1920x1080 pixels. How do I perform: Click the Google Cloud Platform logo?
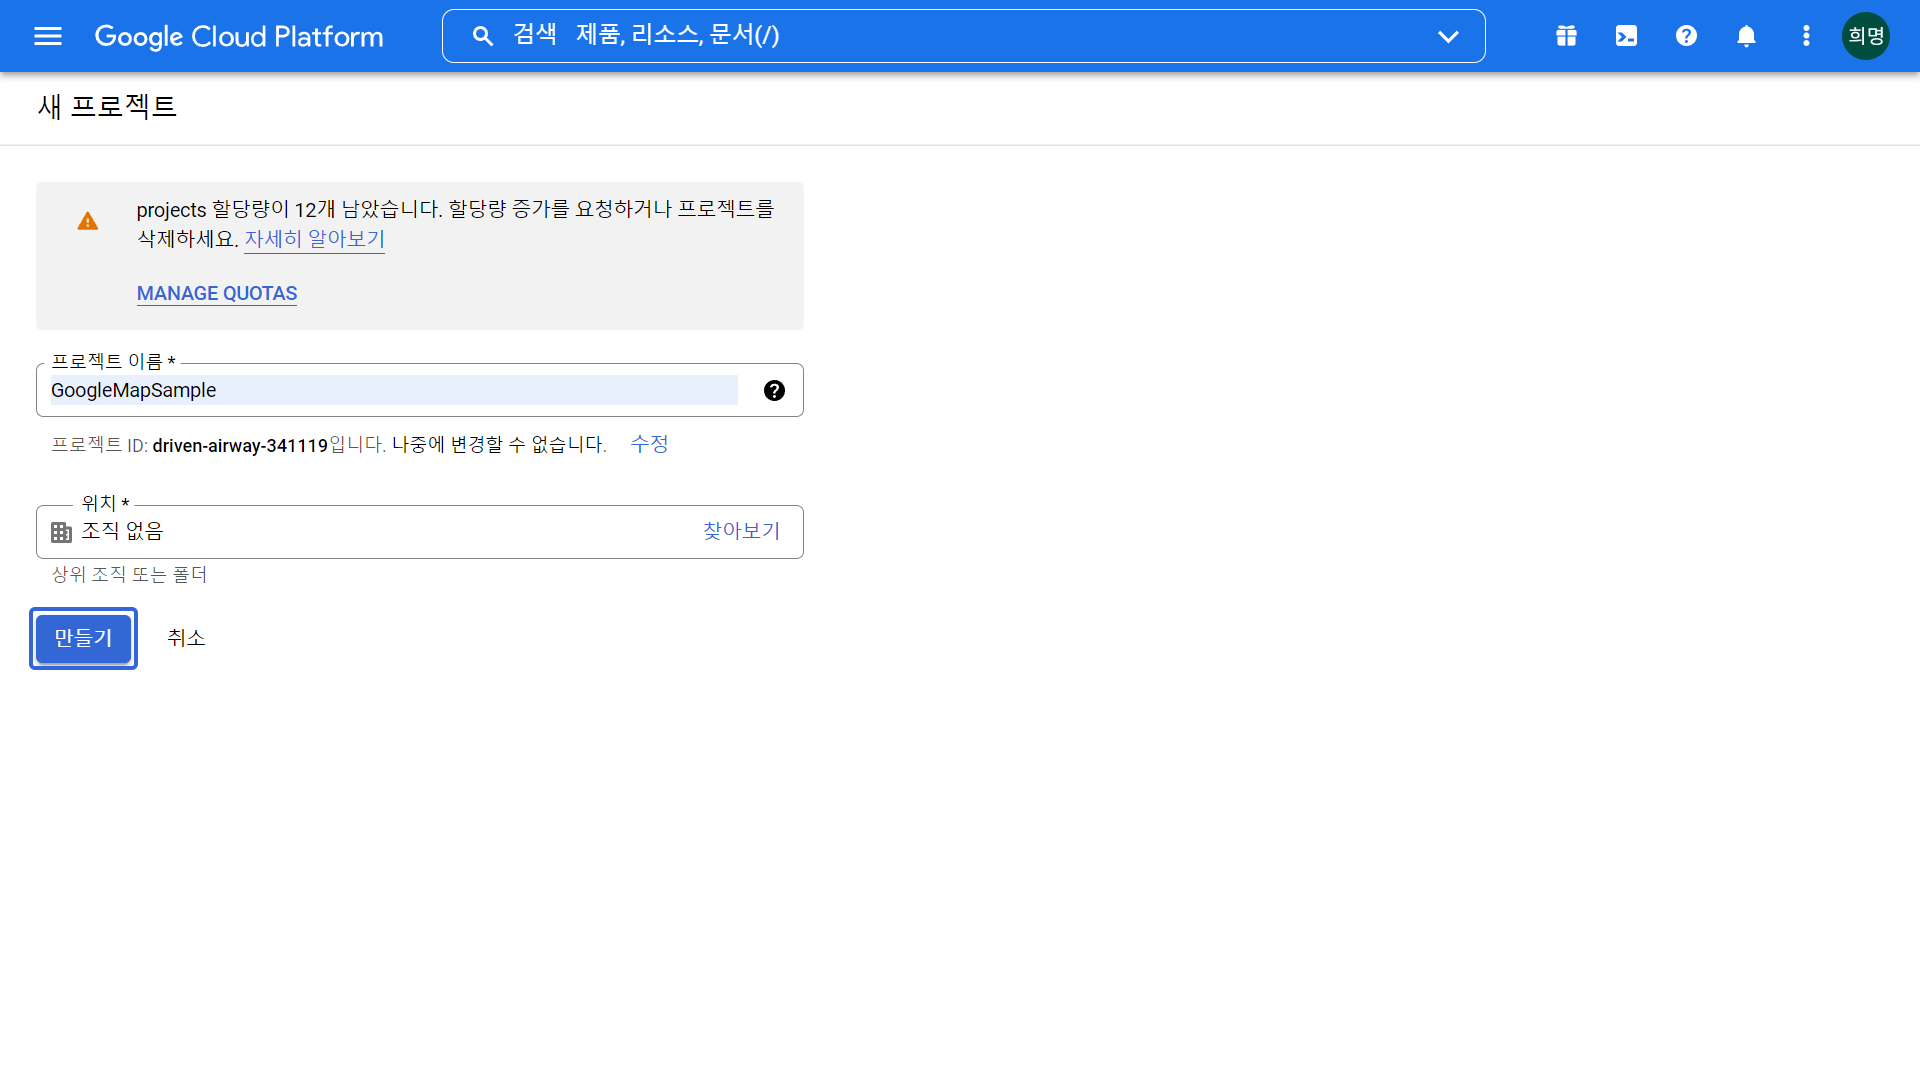239,37
